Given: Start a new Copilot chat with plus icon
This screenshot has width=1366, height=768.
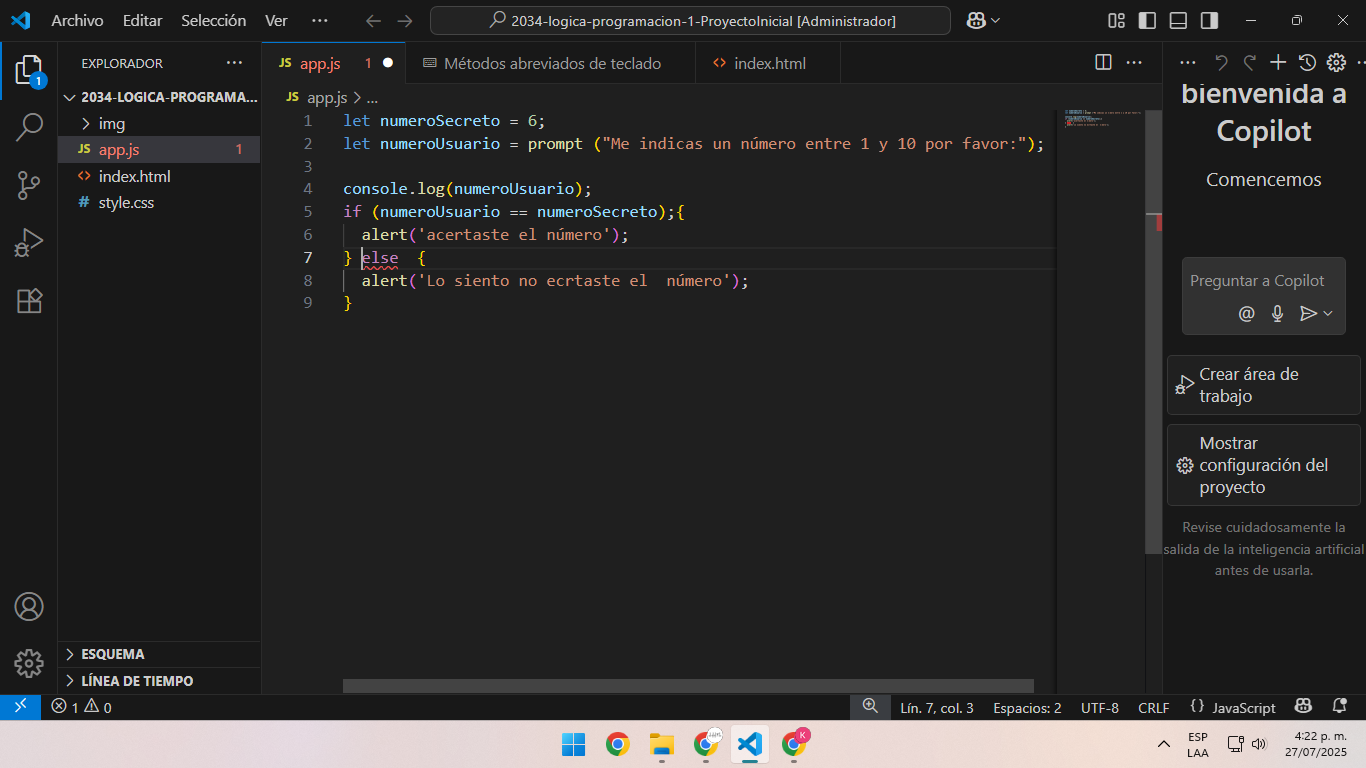Looking at the screenshot, I should pos(1278,62).
